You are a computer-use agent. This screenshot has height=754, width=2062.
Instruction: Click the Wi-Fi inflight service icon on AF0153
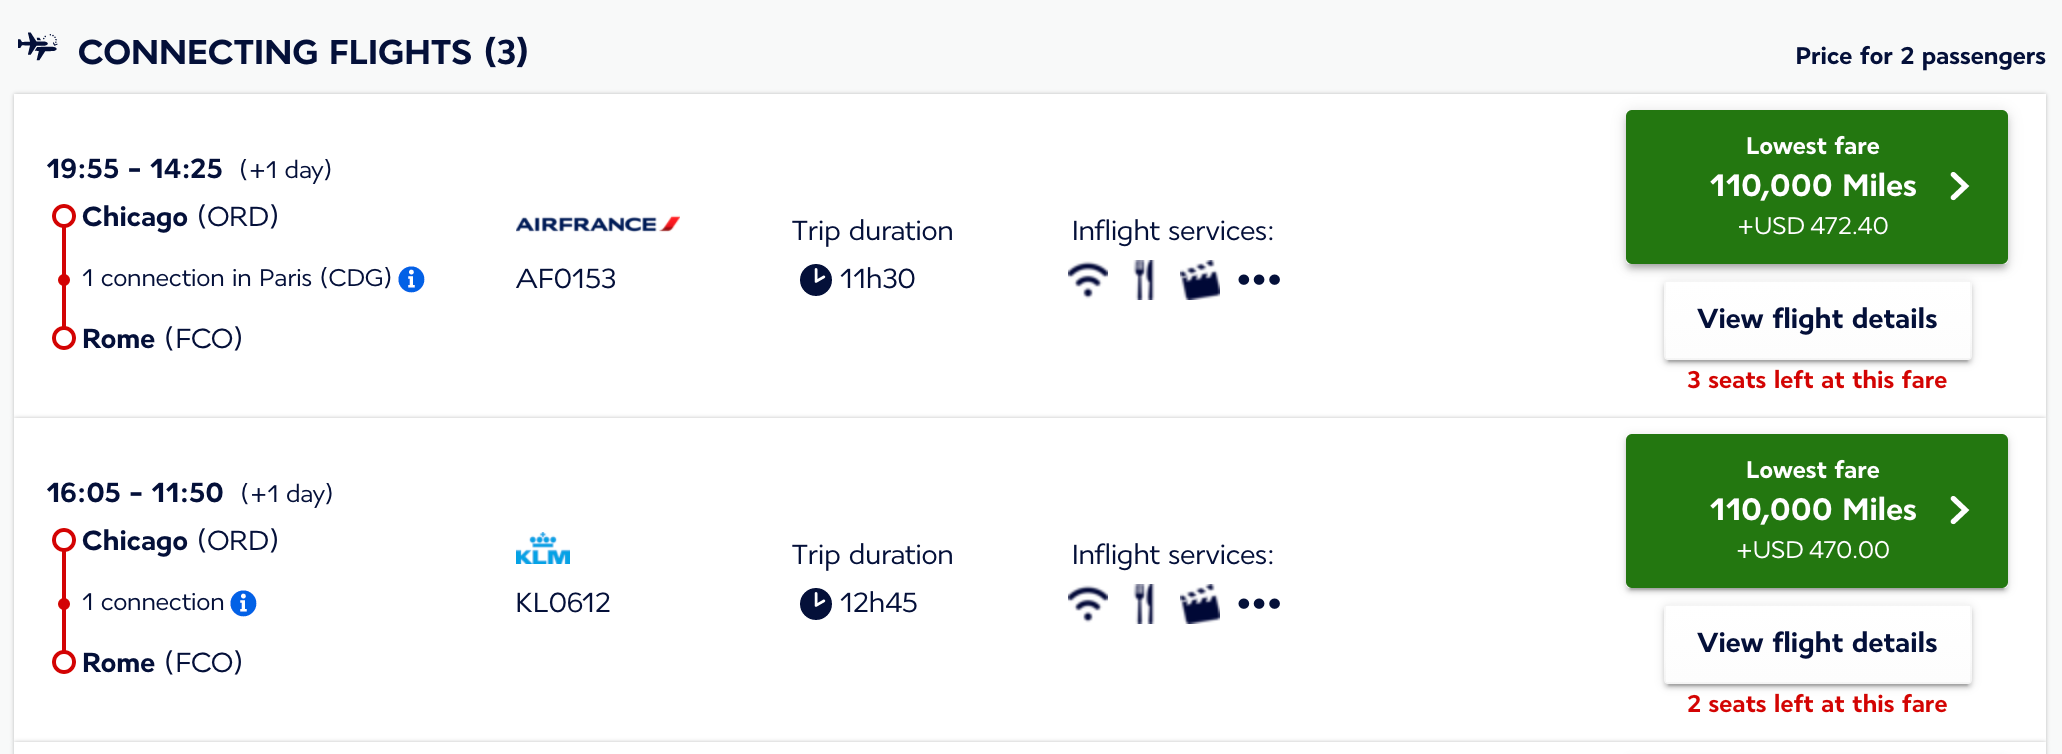pyautogui.click(x=1089, y=279)
